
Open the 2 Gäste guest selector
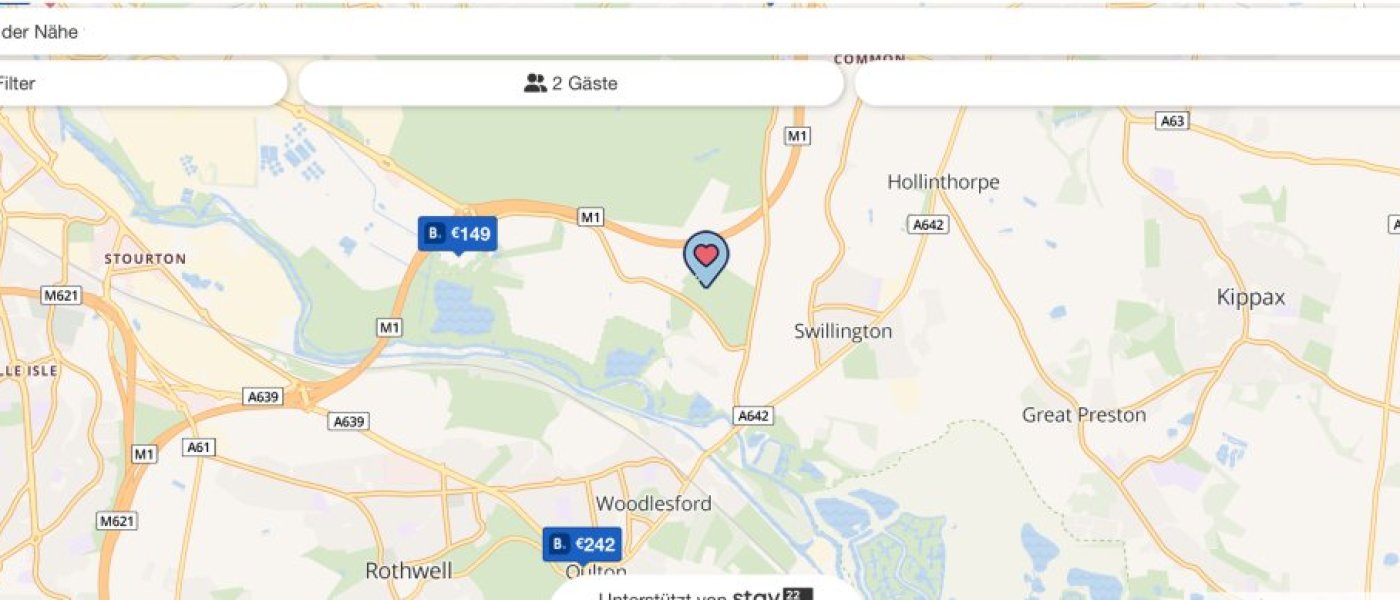click(x=571, y=83)
